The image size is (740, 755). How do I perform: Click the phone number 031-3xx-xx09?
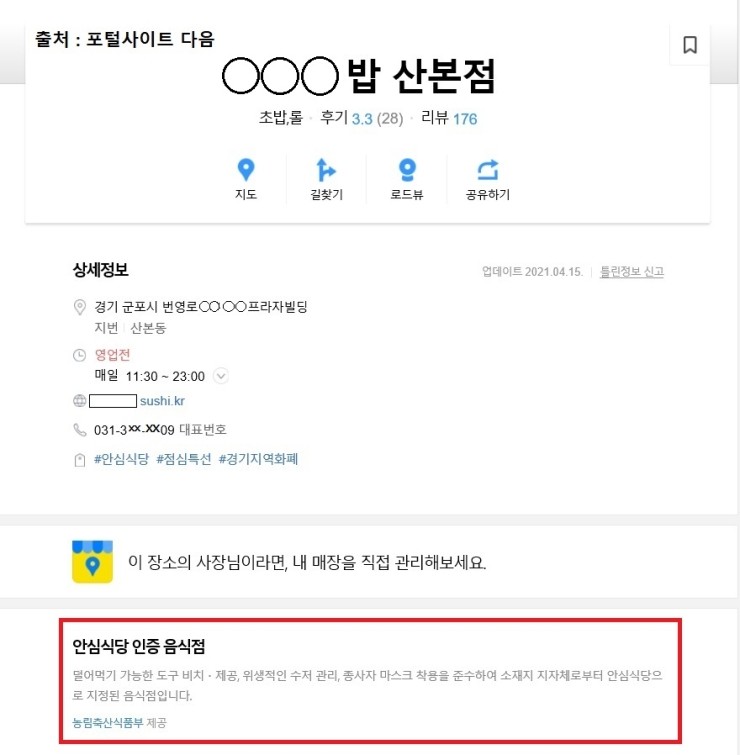[x=134, y=430]
